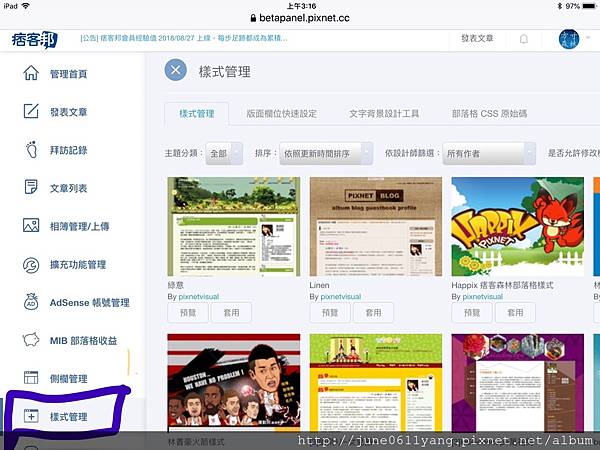
Task: Select the Happix fox theme thumbnail
Action: point(518,227)
